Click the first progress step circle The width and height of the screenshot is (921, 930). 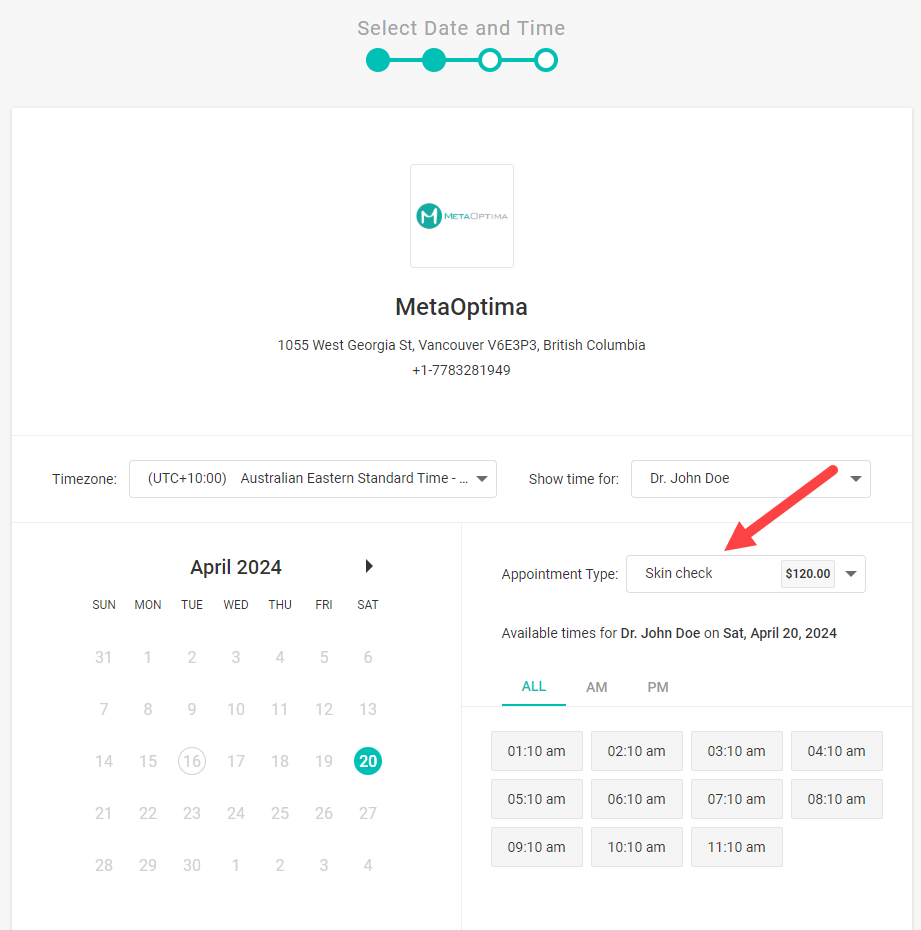tap(378, 60)
